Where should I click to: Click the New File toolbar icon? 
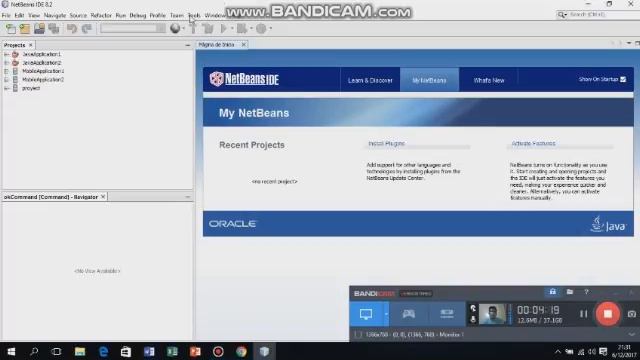click(11, 29)
